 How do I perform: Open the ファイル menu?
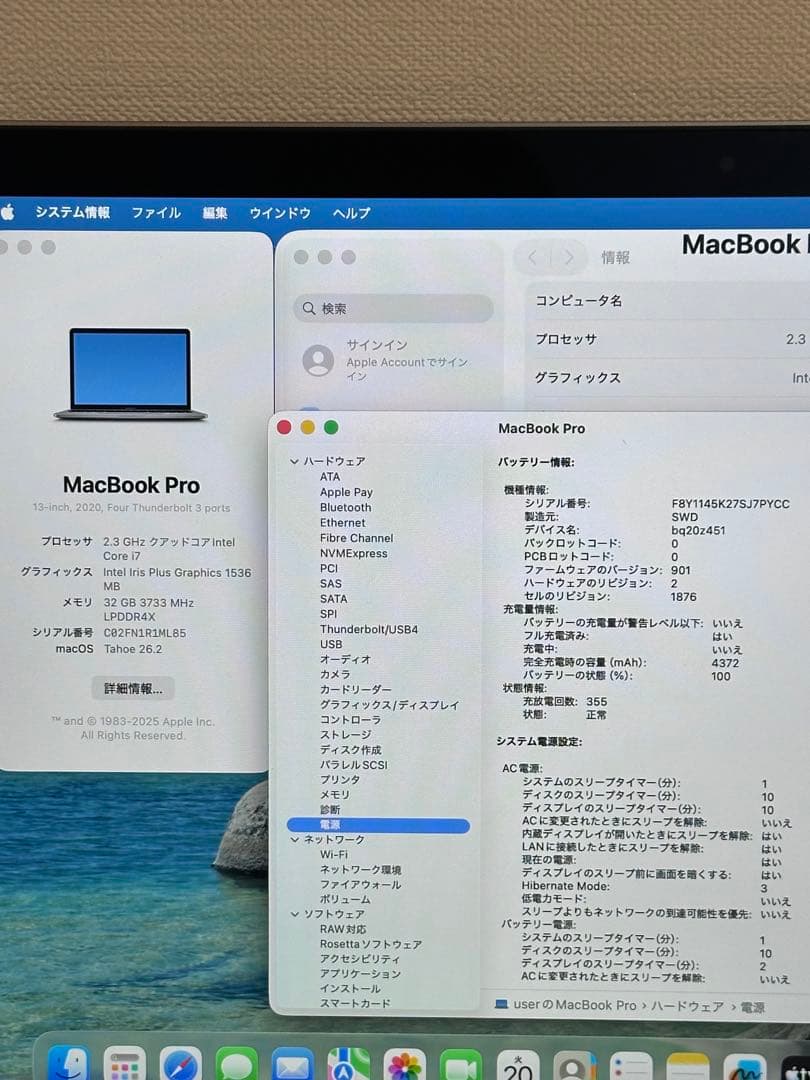coord(155,212)
